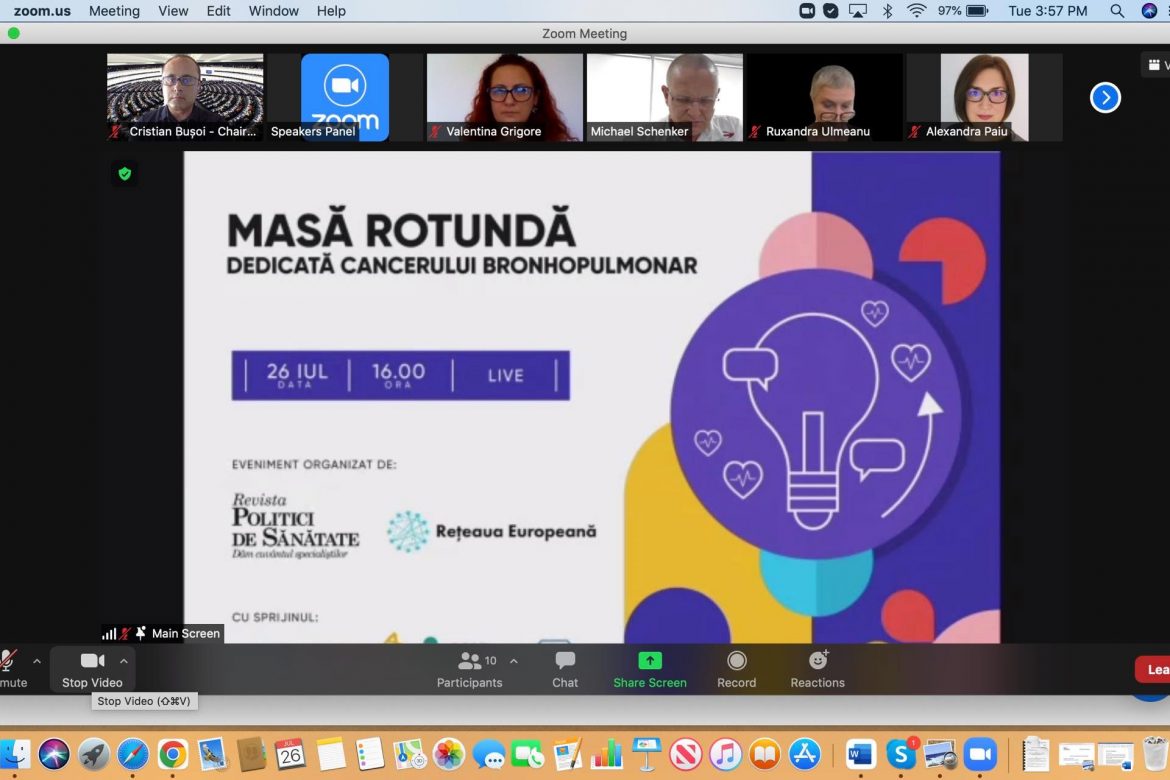This screenshot has height=780, width=1170.
Task: Click the red Leave button
Action: 1154,669
